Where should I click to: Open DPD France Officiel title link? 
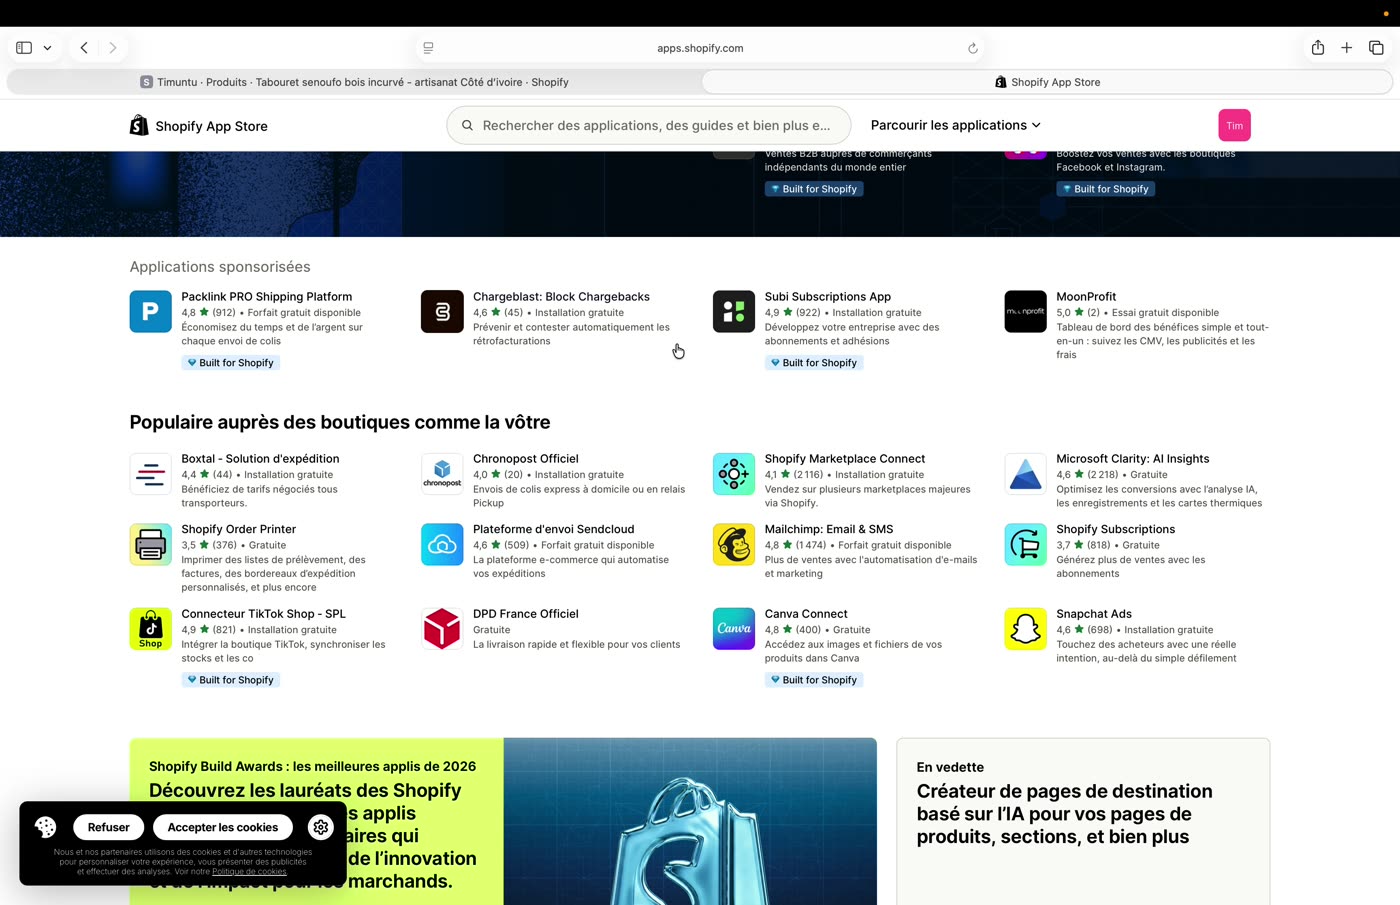coord(526,614)
